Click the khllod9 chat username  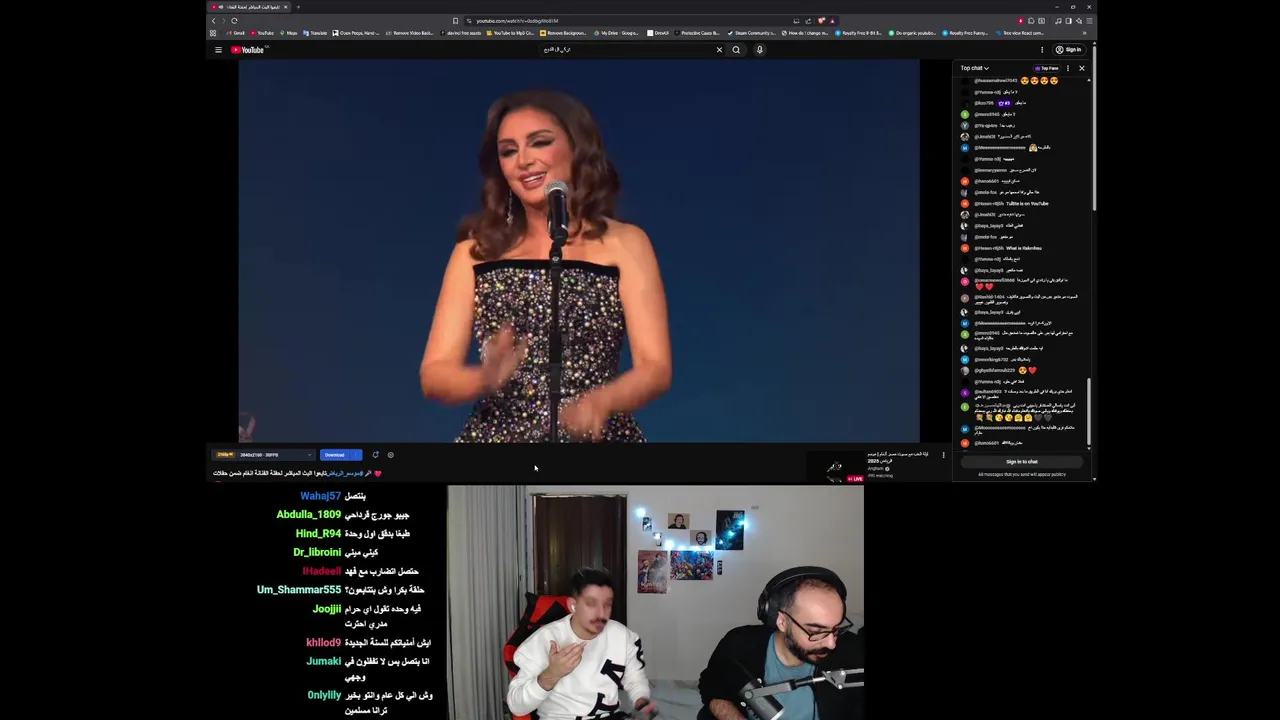coord(323,643)
